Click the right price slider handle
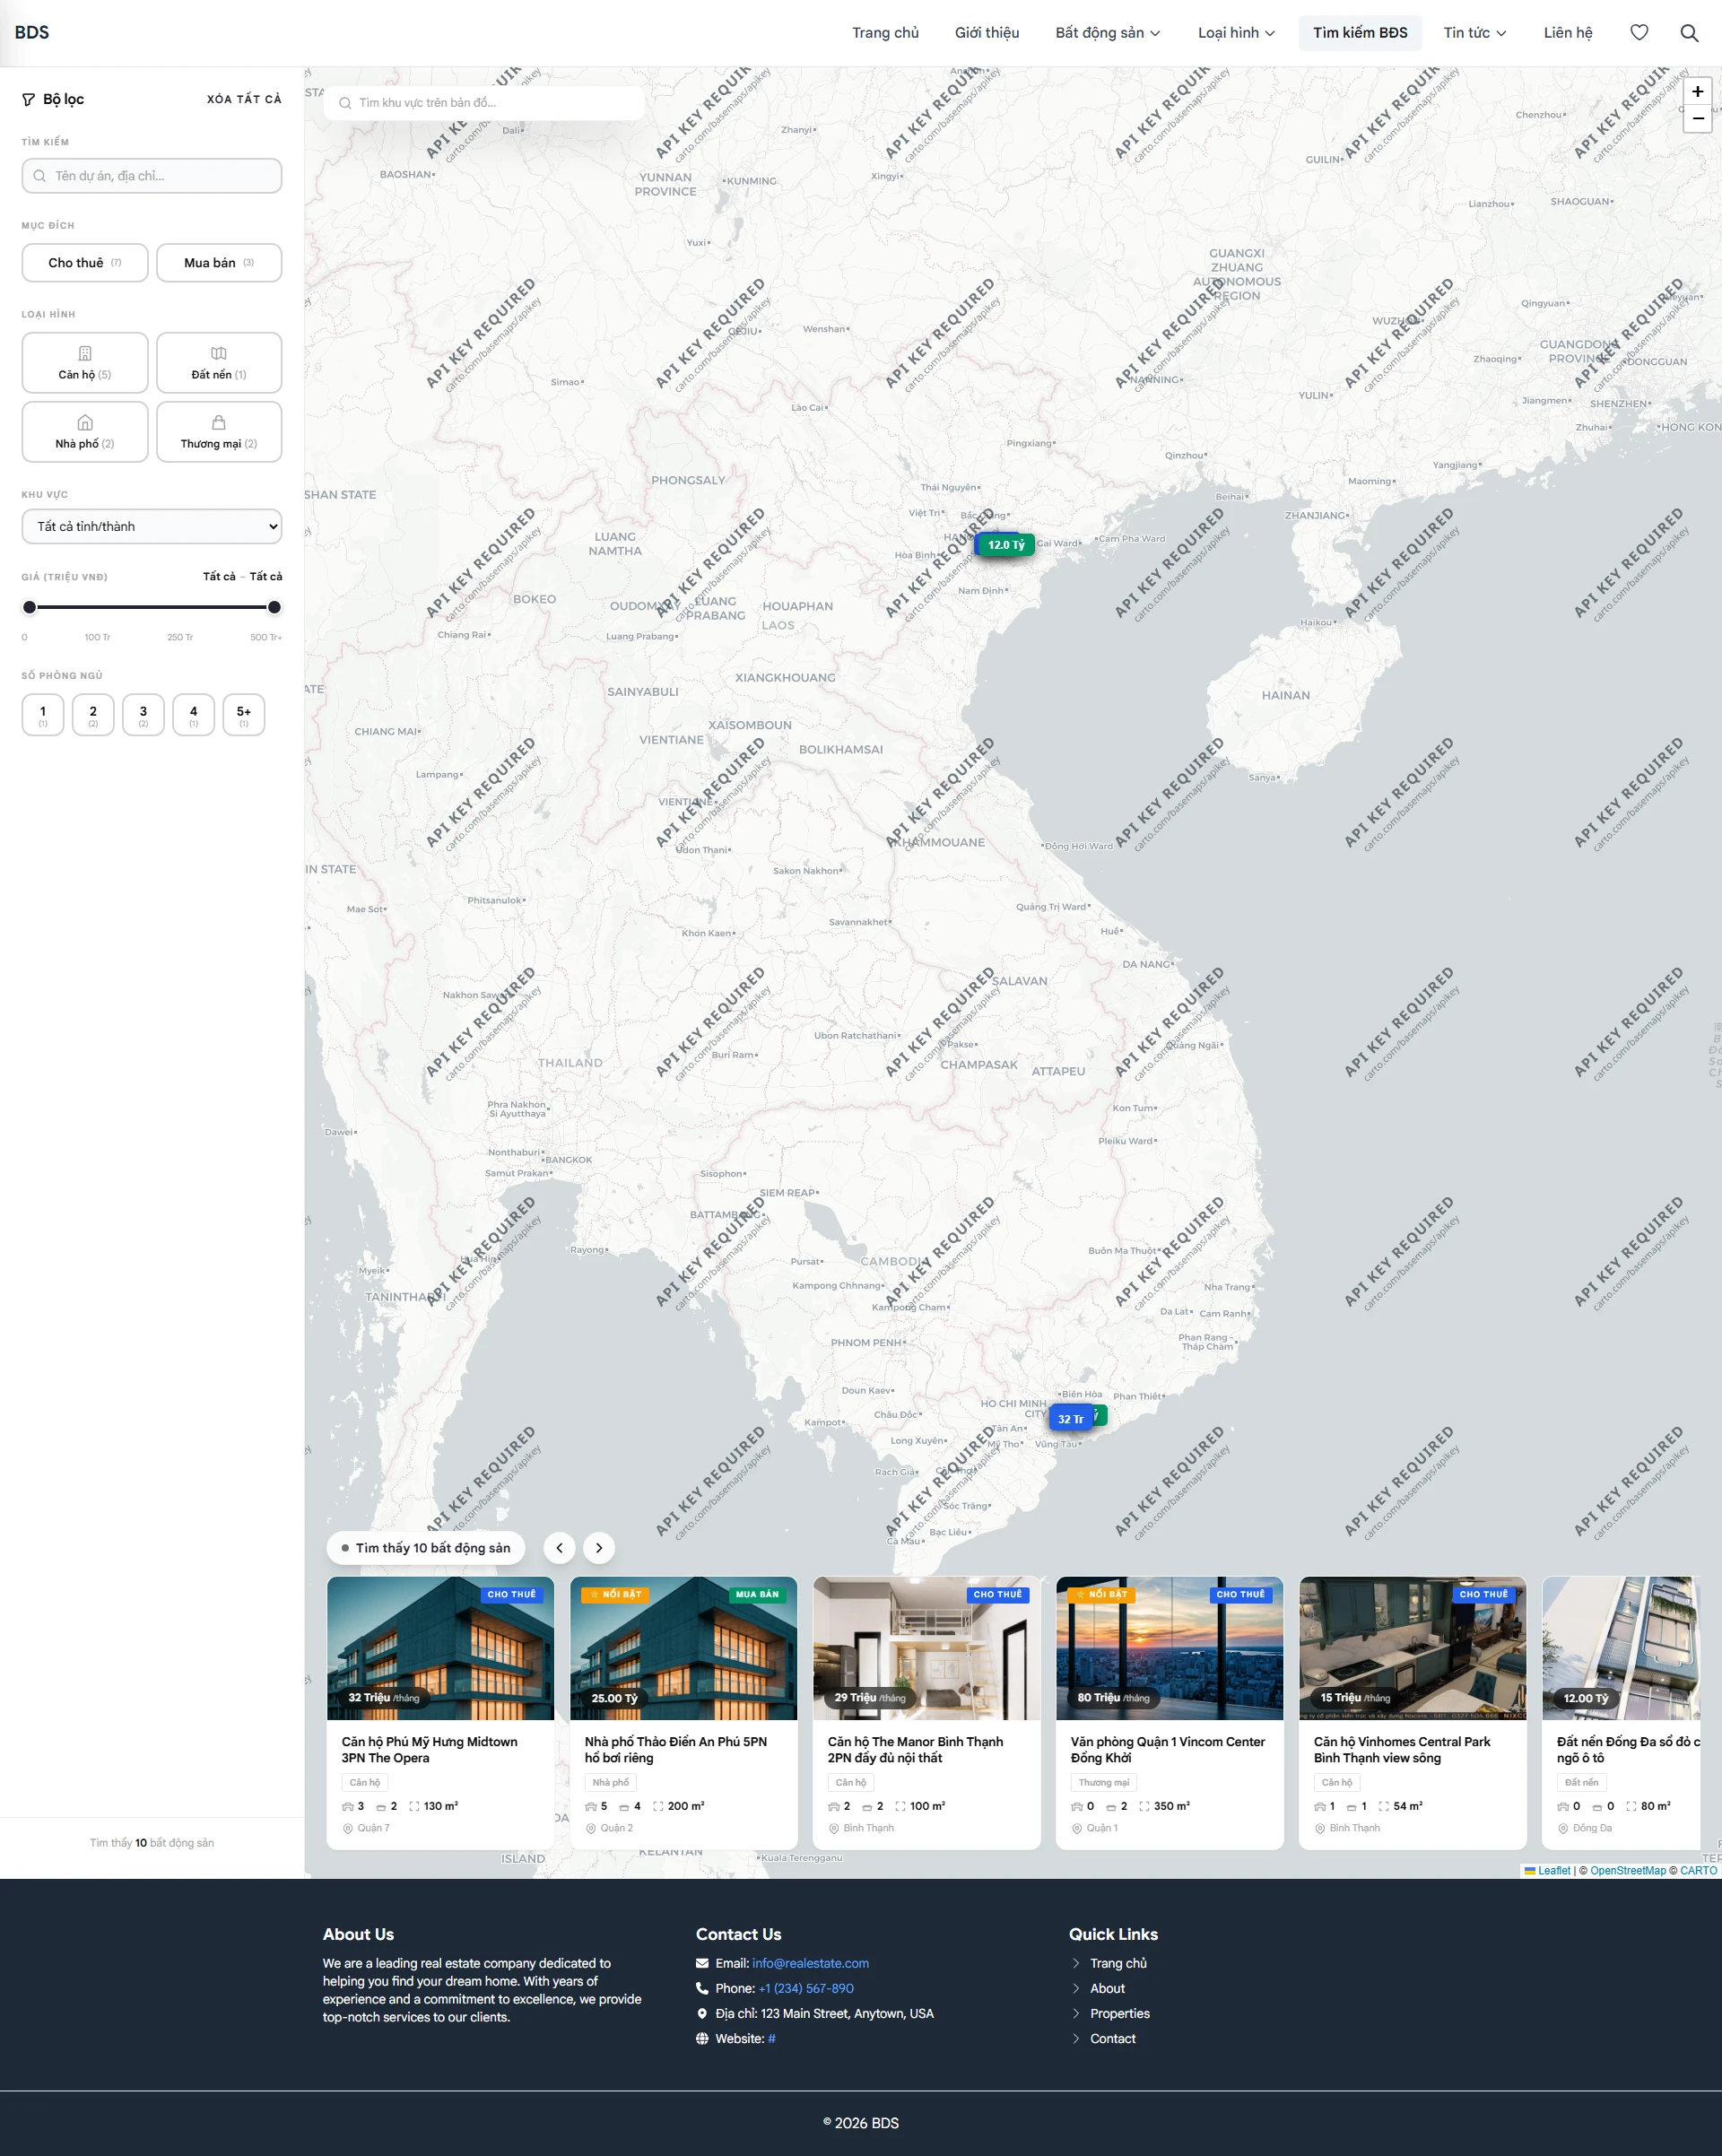Viewport: 1722px width, 2156px height. click(274, 607)
